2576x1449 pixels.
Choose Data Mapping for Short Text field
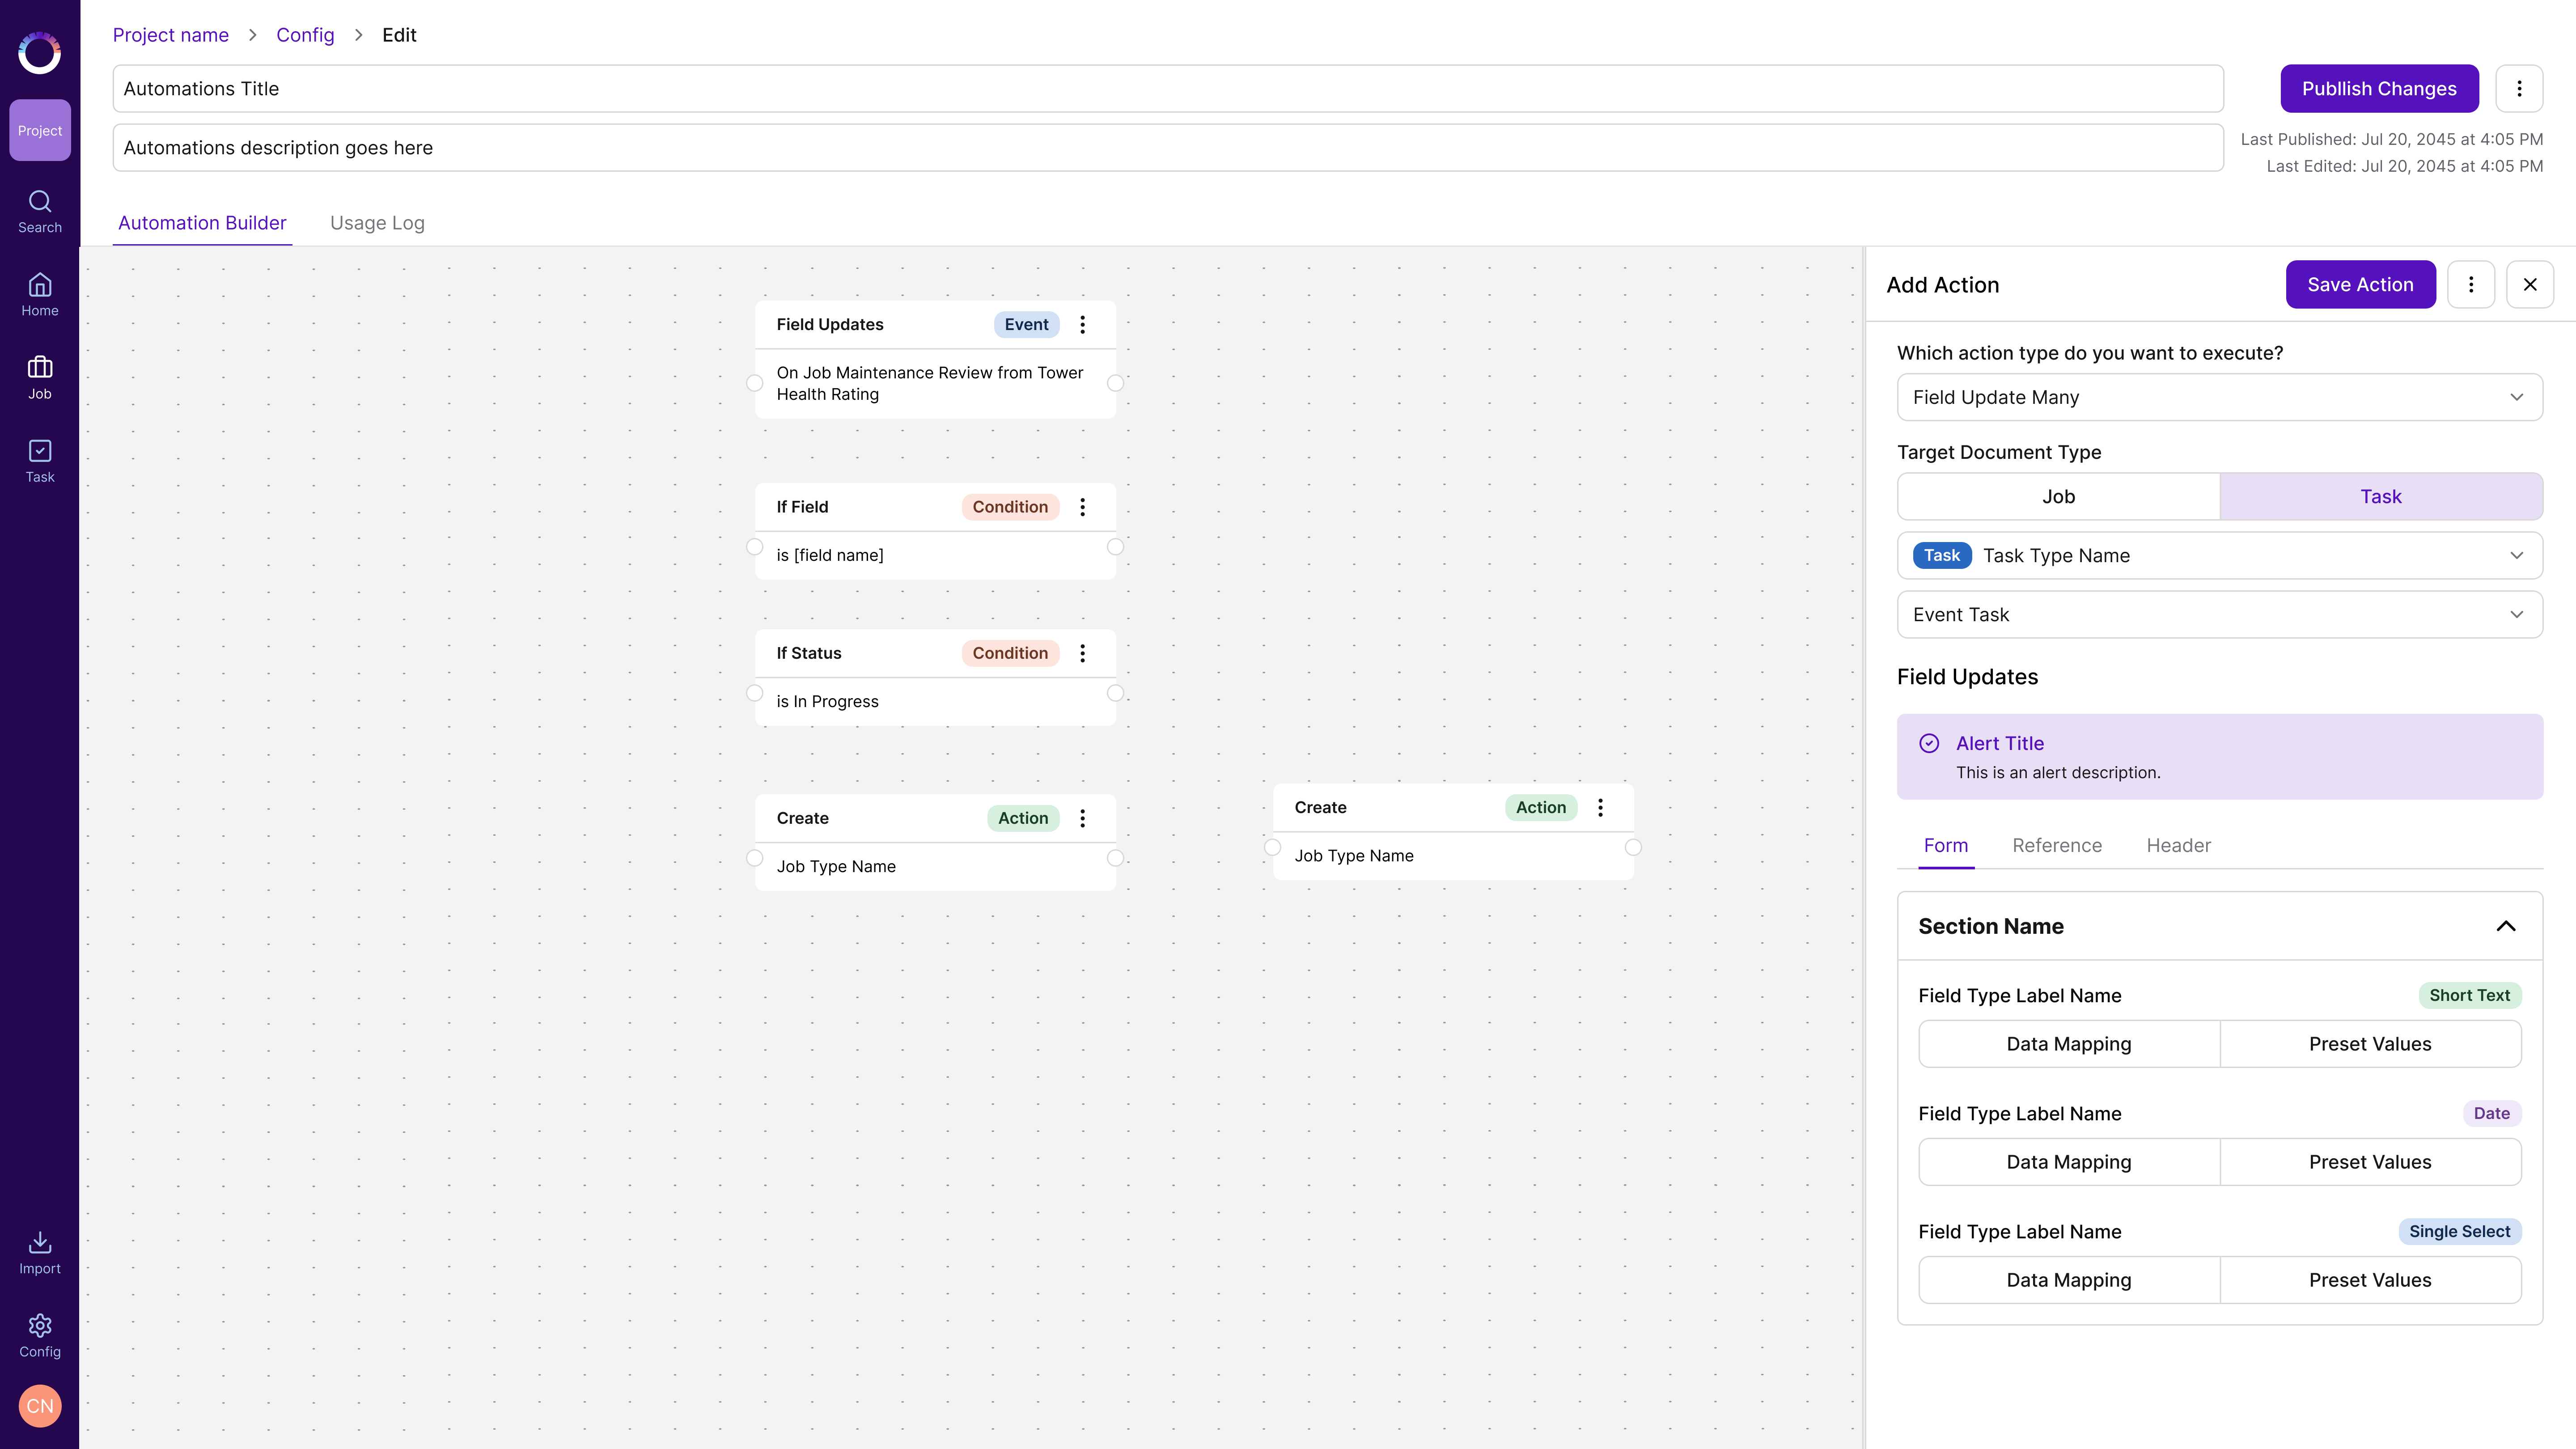click(2069, 1044)
